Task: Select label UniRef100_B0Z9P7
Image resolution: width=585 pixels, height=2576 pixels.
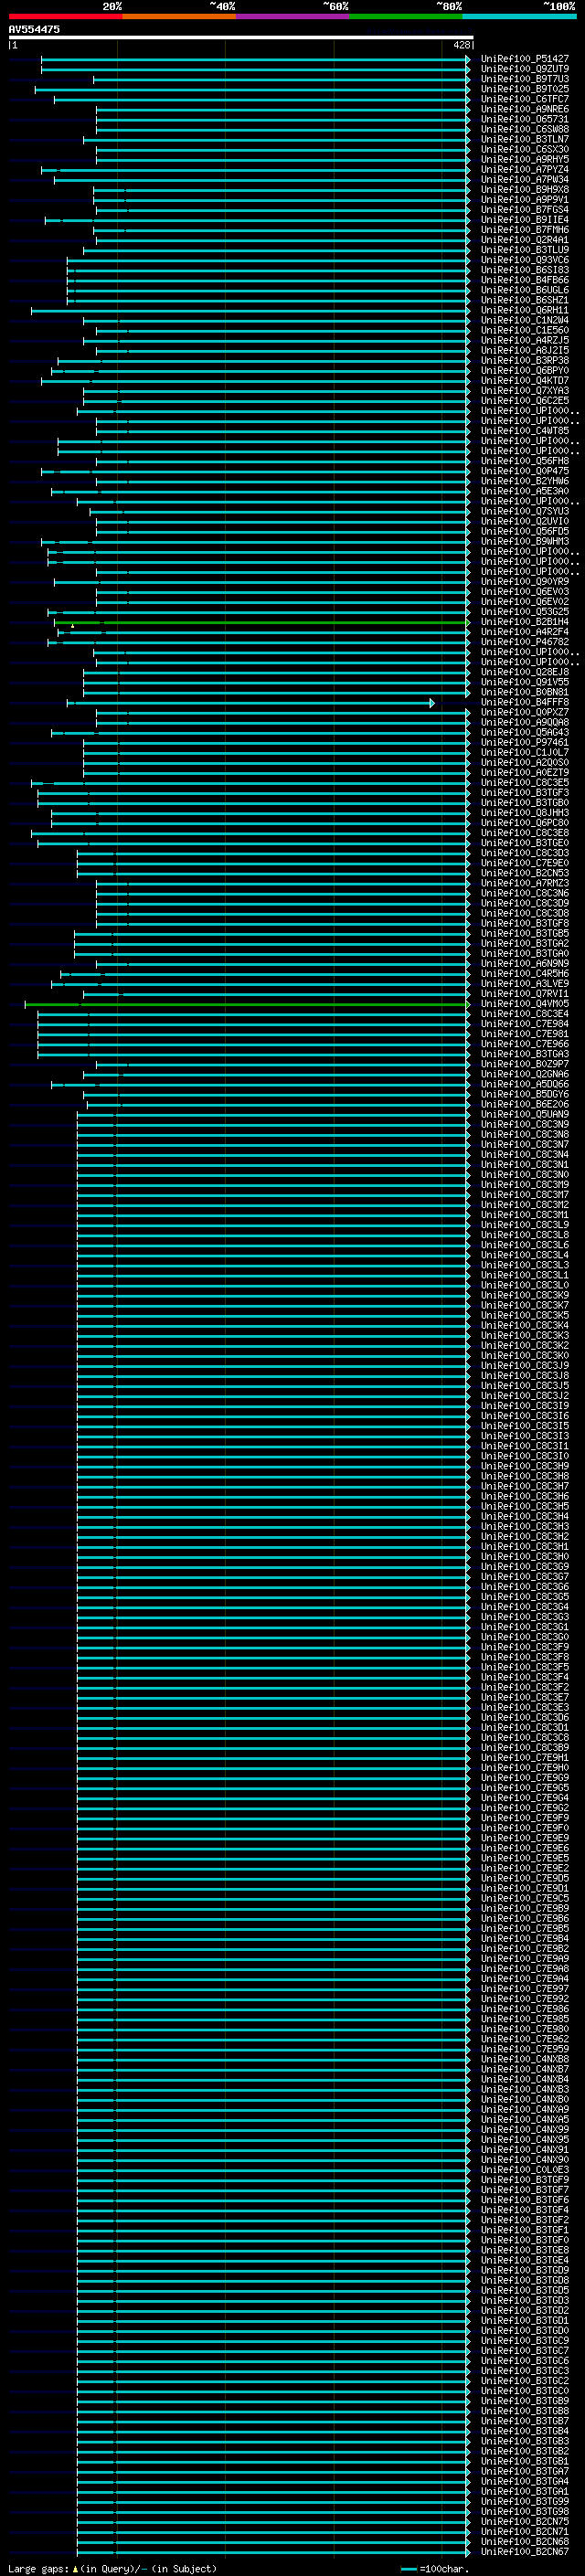Action: pyautogui.click(x=524, y=1065)
